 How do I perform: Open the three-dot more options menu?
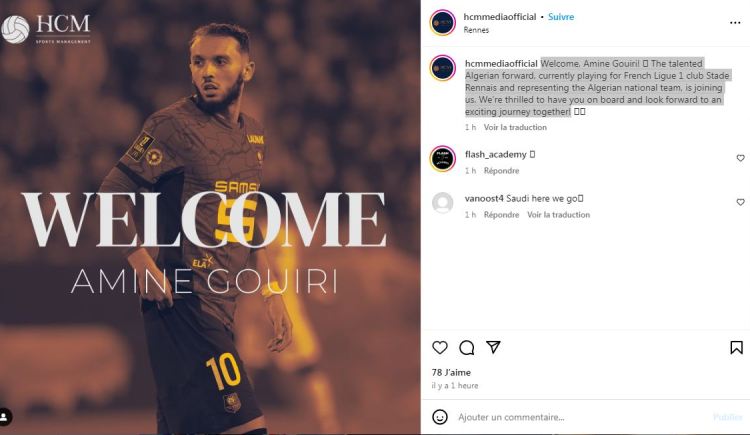coord(735,23)
